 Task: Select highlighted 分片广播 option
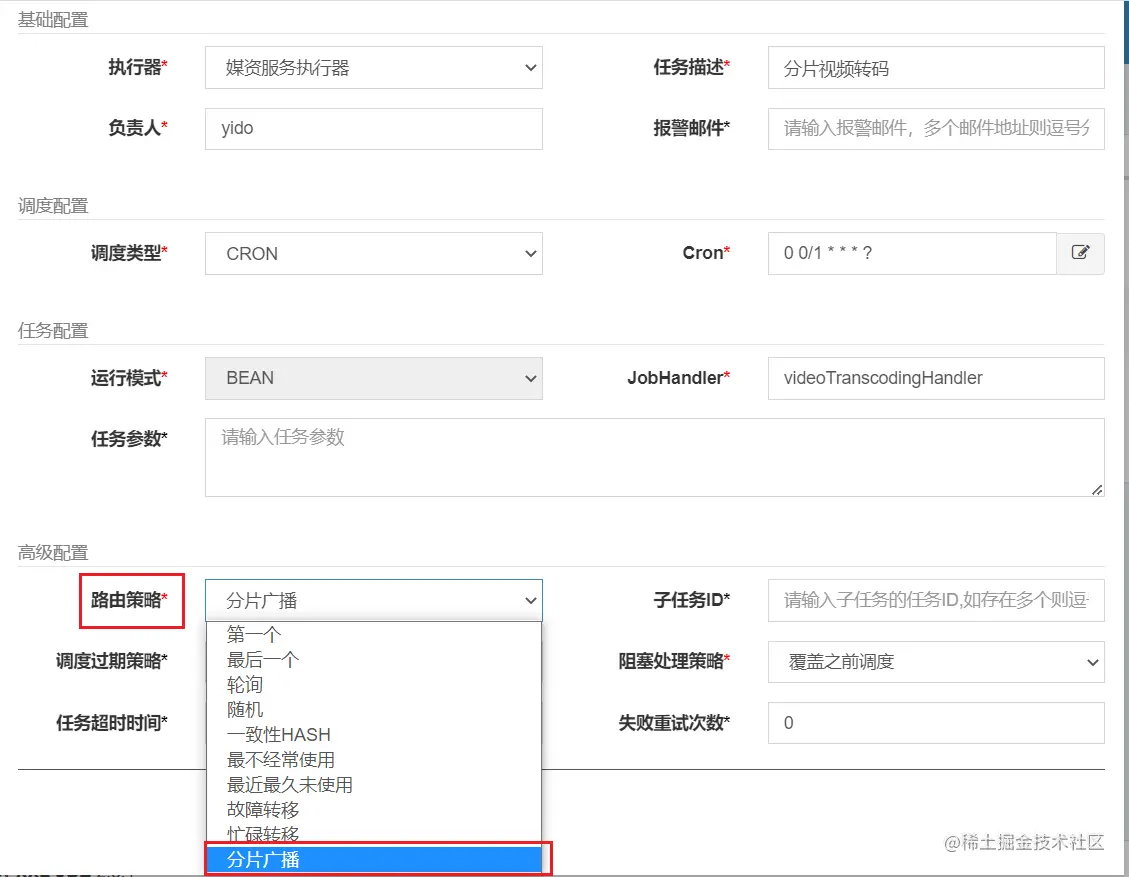374,860
